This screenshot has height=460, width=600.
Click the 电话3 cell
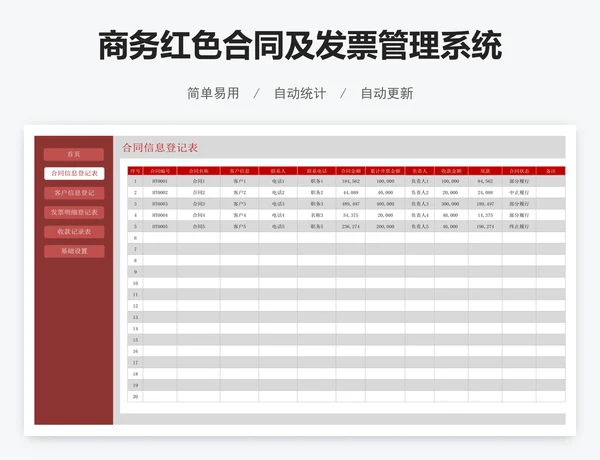[278, 204]
